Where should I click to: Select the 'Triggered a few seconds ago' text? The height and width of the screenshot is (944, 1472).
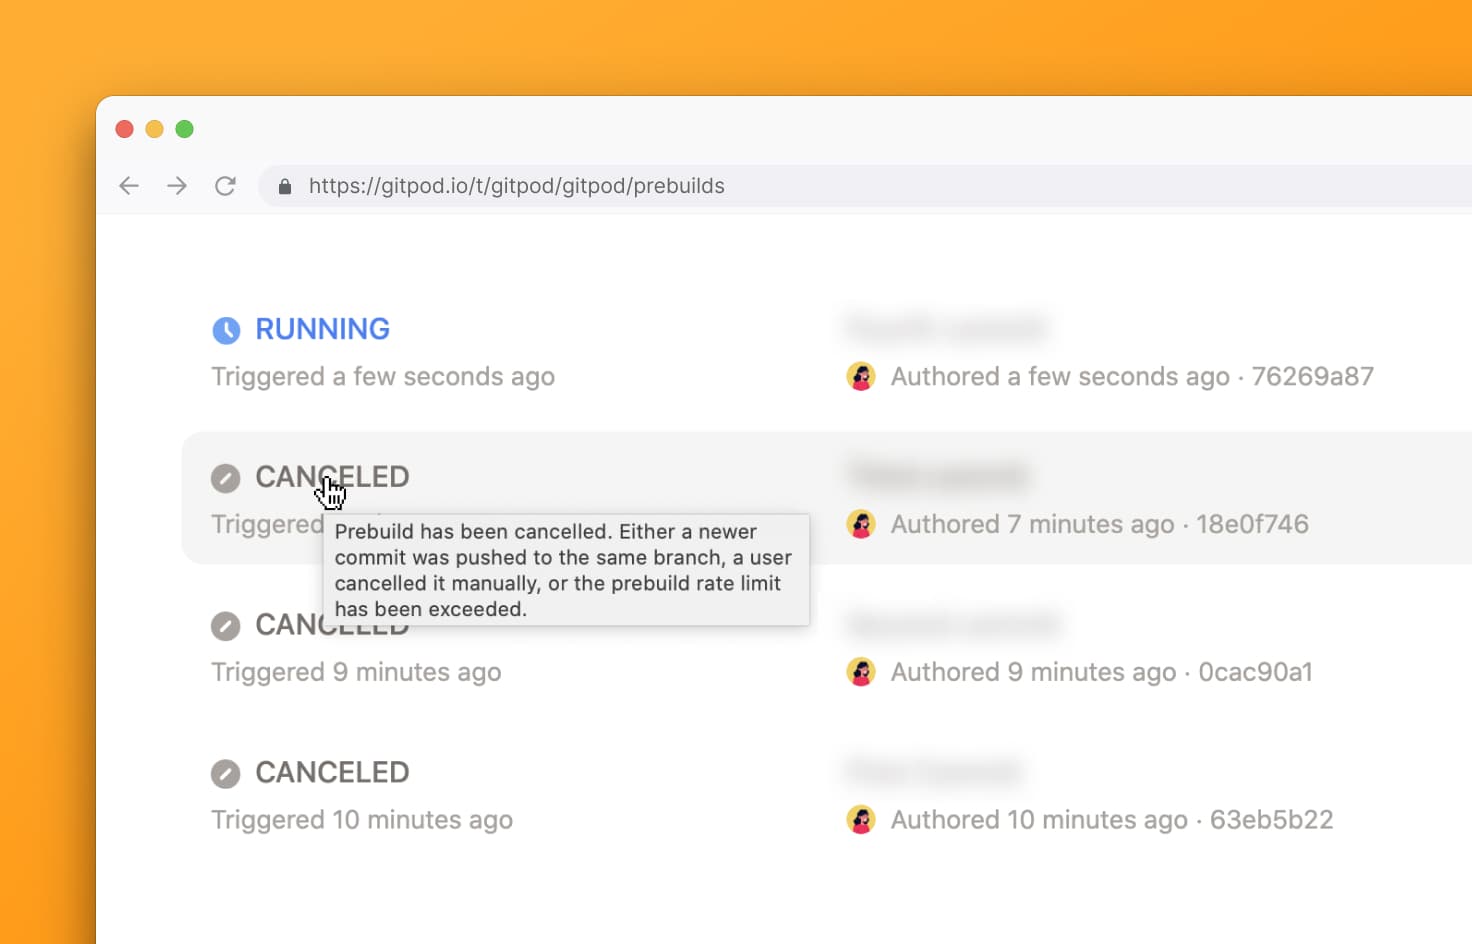coord(383,377)
